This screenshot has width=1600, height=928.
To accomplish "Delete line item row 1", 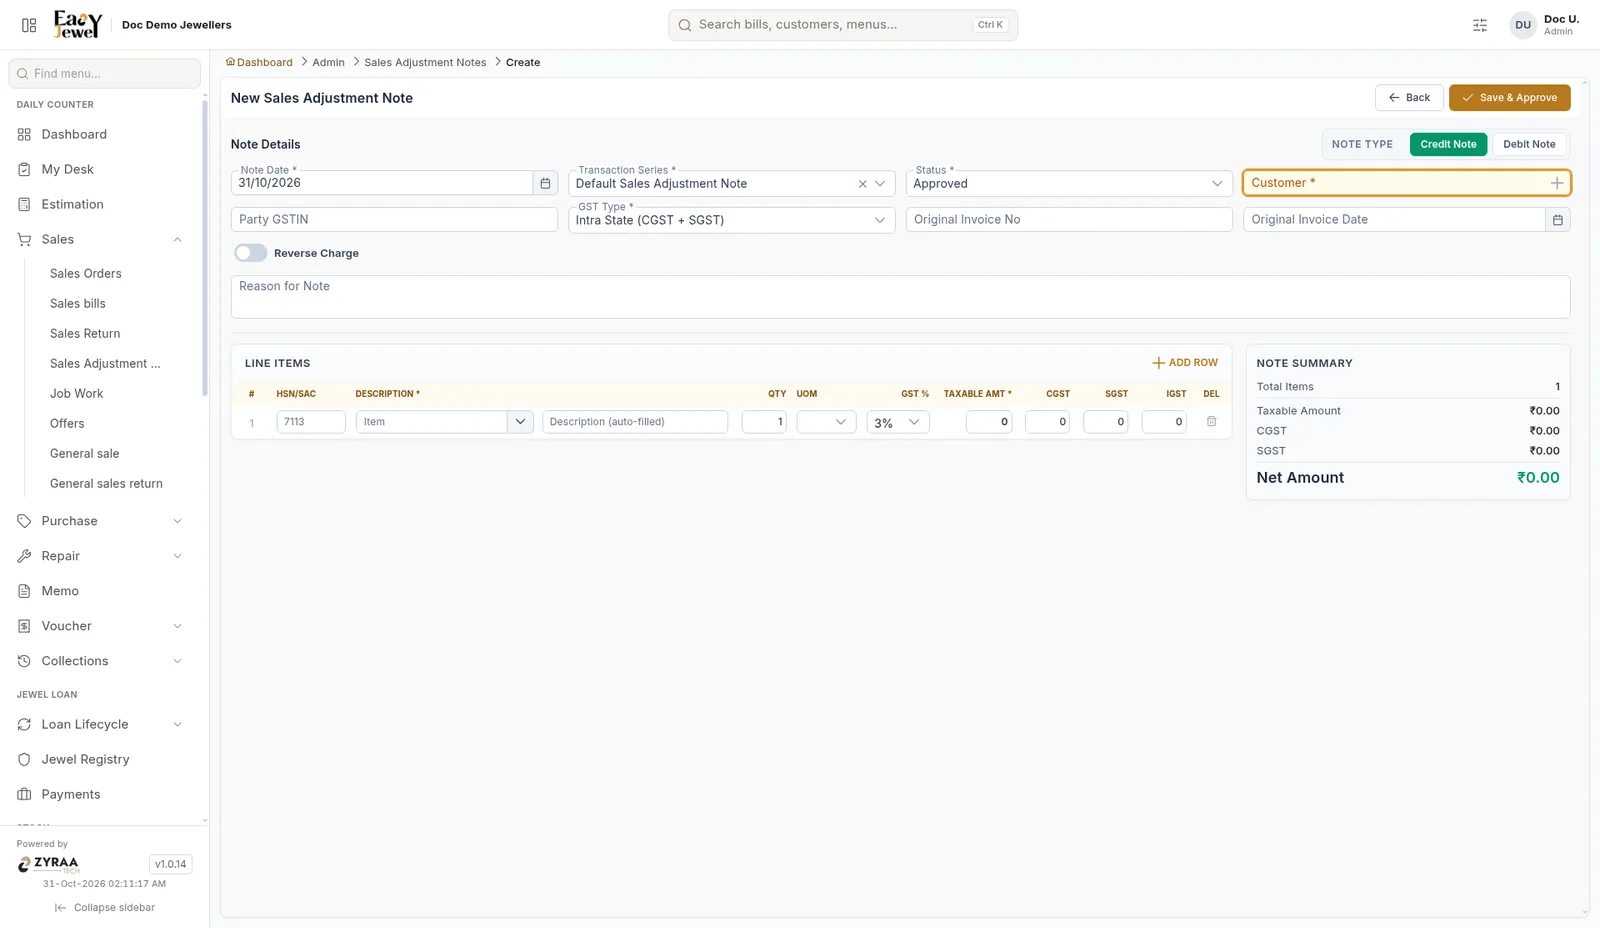I will coord(1211,422).
